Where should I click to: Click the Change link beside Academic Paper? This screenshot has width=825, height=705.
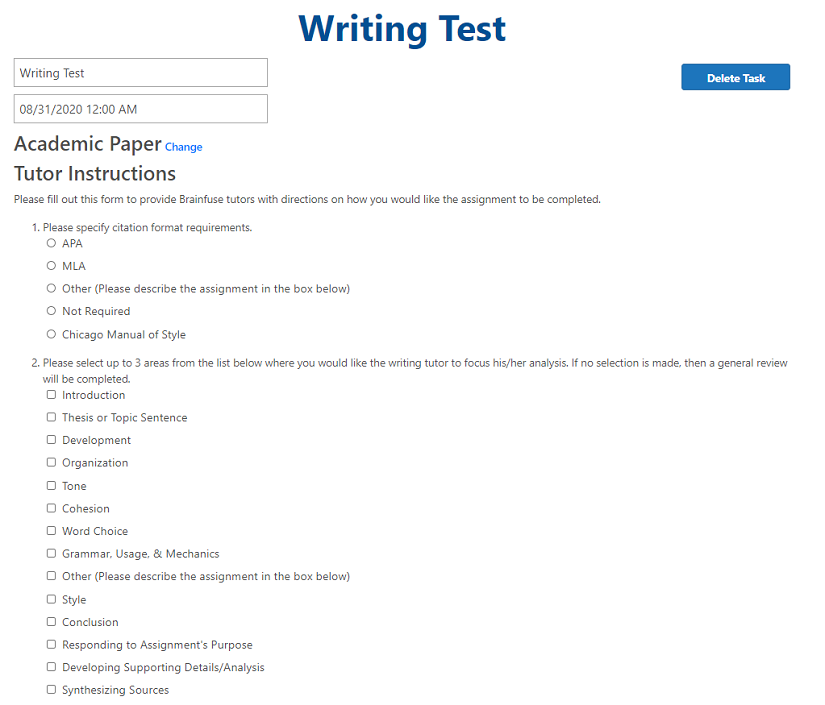[183, 147]
